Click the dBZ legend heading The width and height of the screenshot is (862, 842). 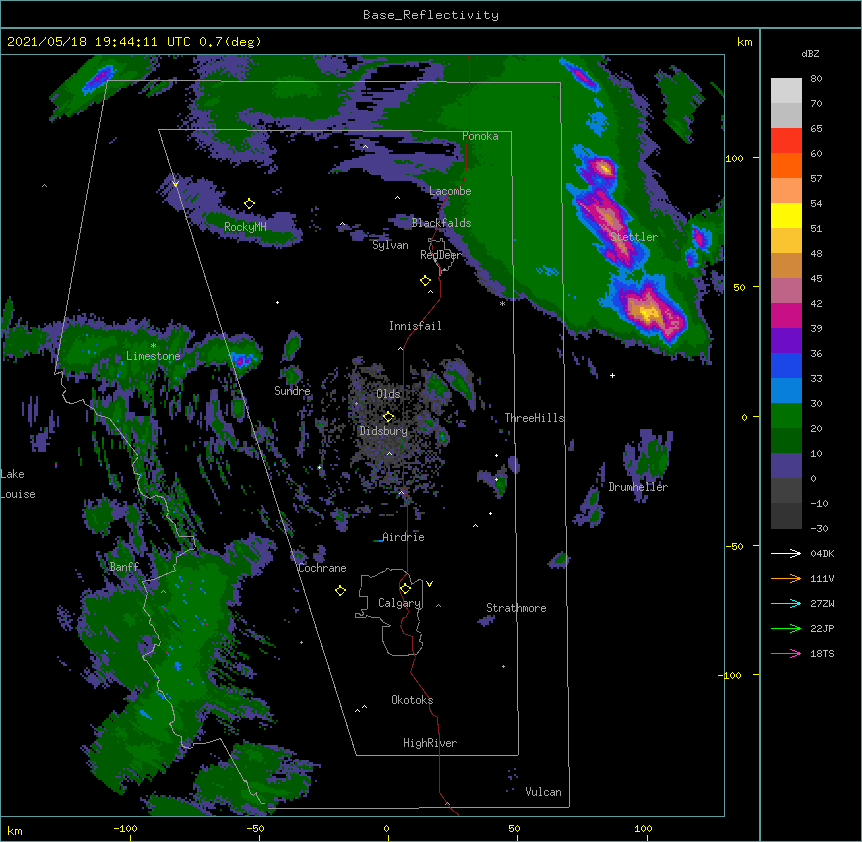tap(810, 53)
